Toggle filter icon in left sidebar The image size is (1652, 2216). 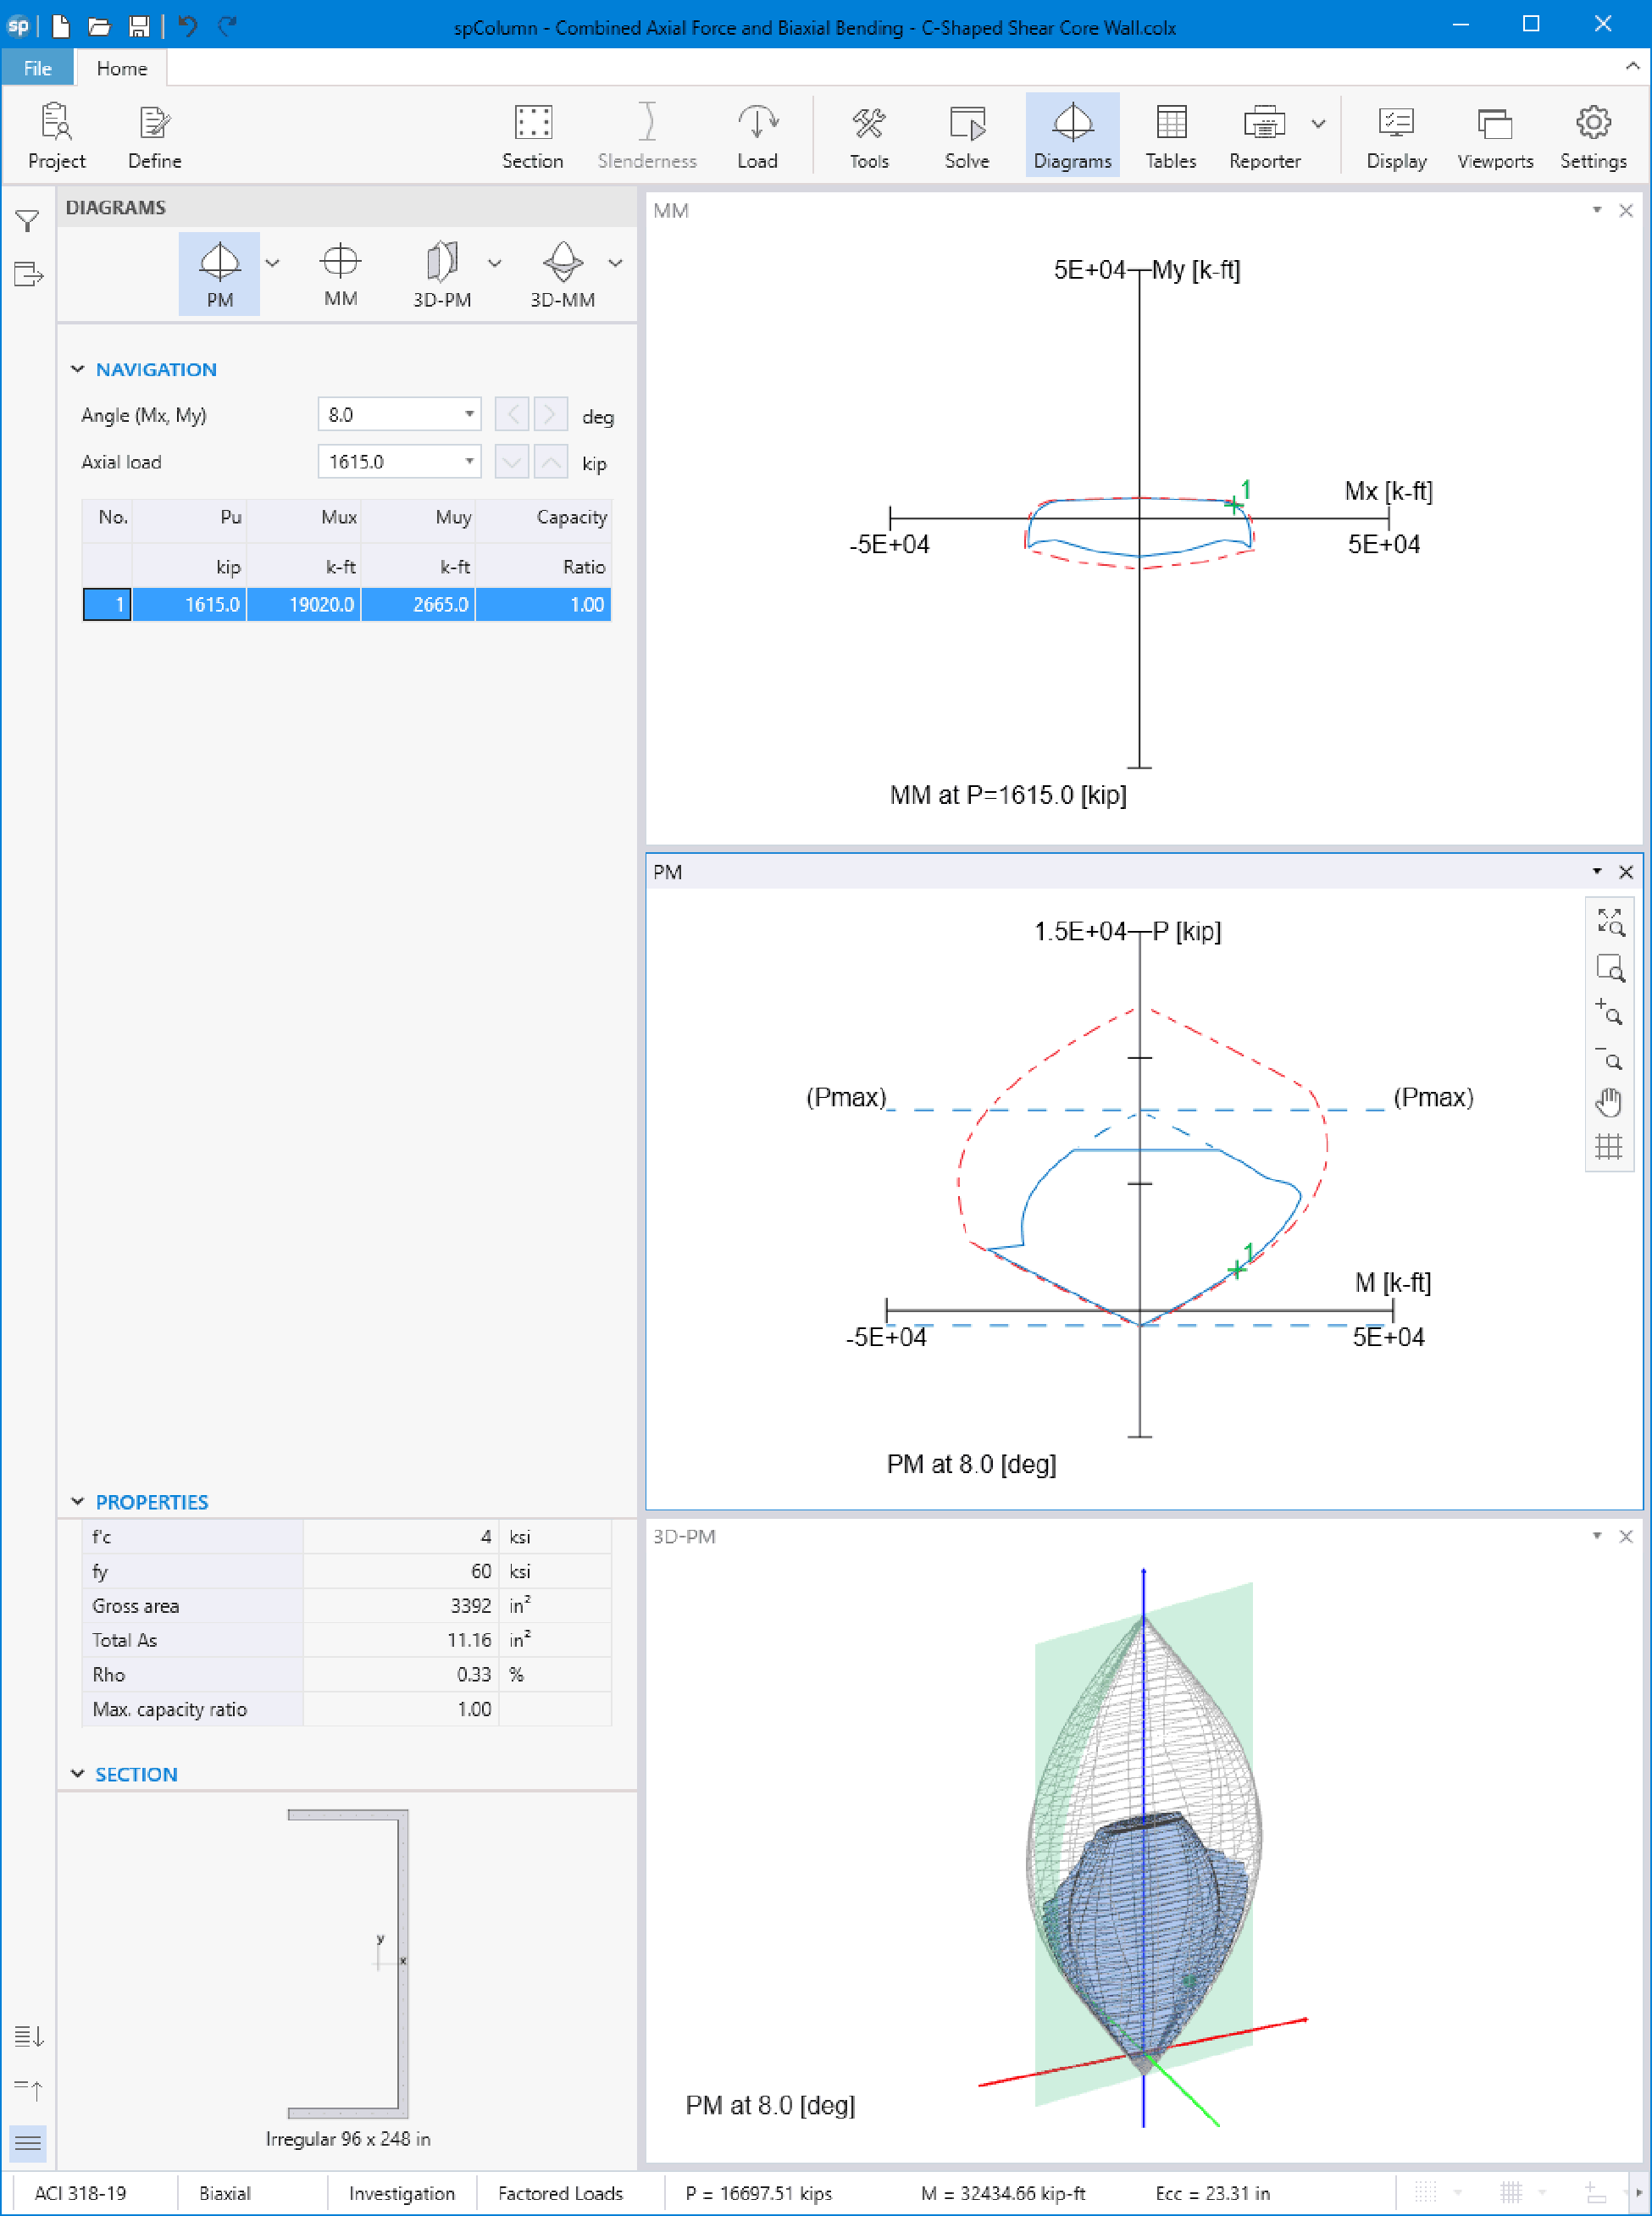[x=28, y=221]
